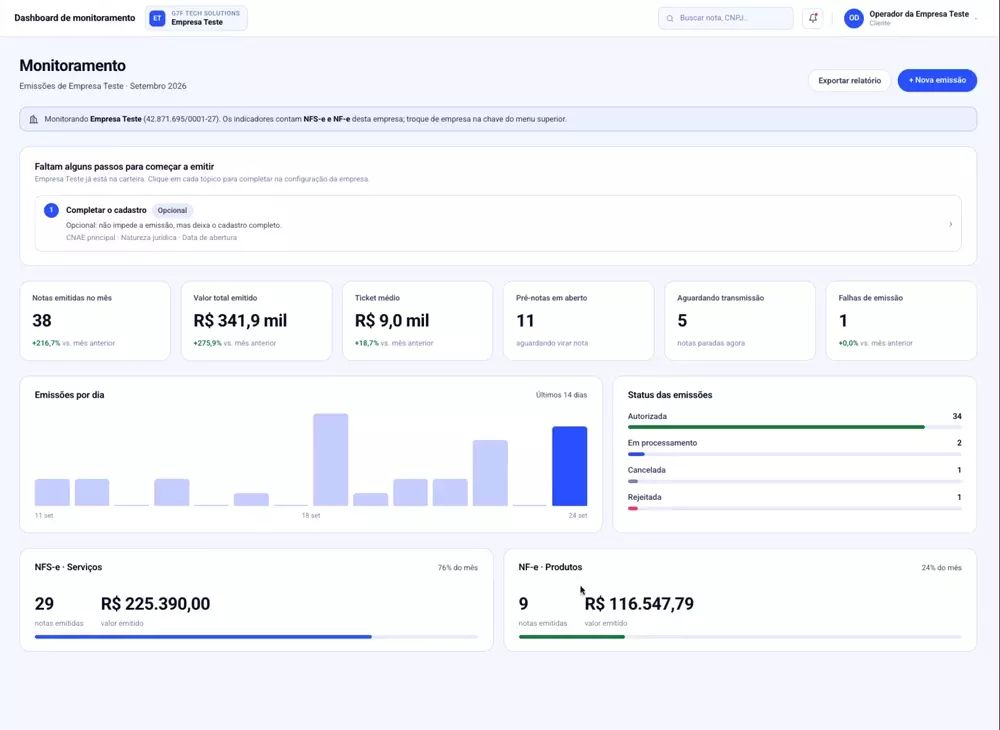Click Exportar relatório button
The width and height of the screenshot is (1000, 730).
(849, 80)
